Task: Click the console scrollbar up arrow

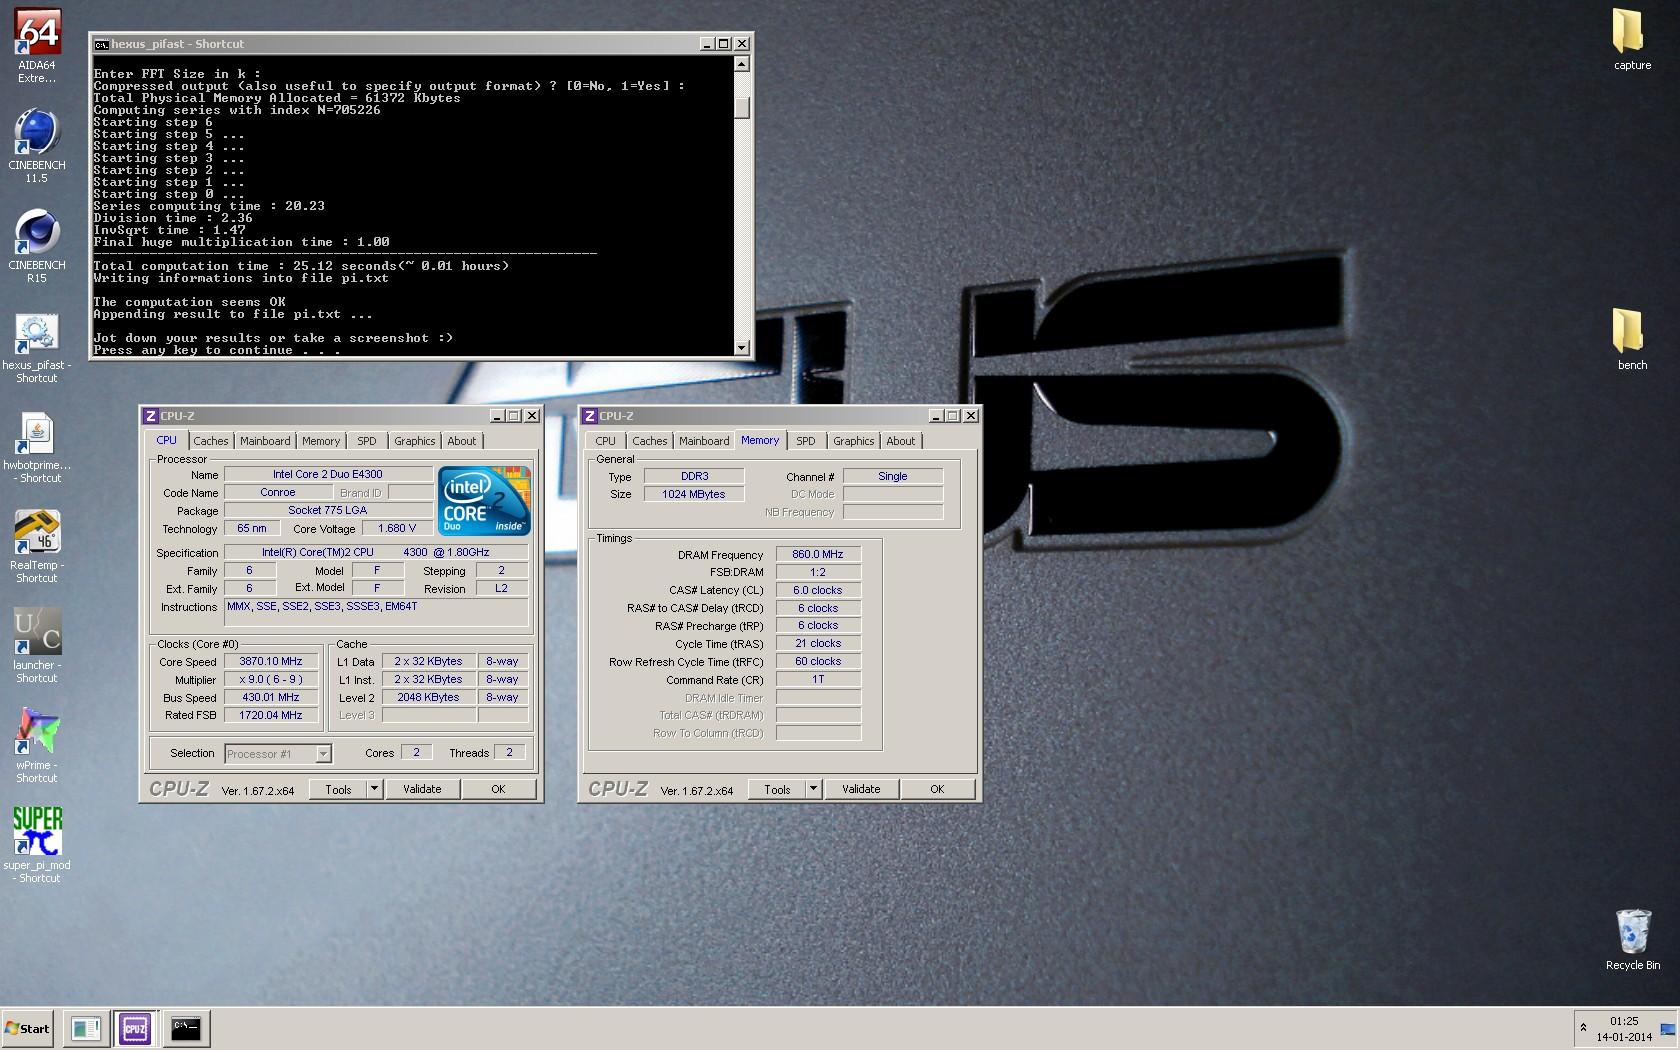Action: coord(741,64)
